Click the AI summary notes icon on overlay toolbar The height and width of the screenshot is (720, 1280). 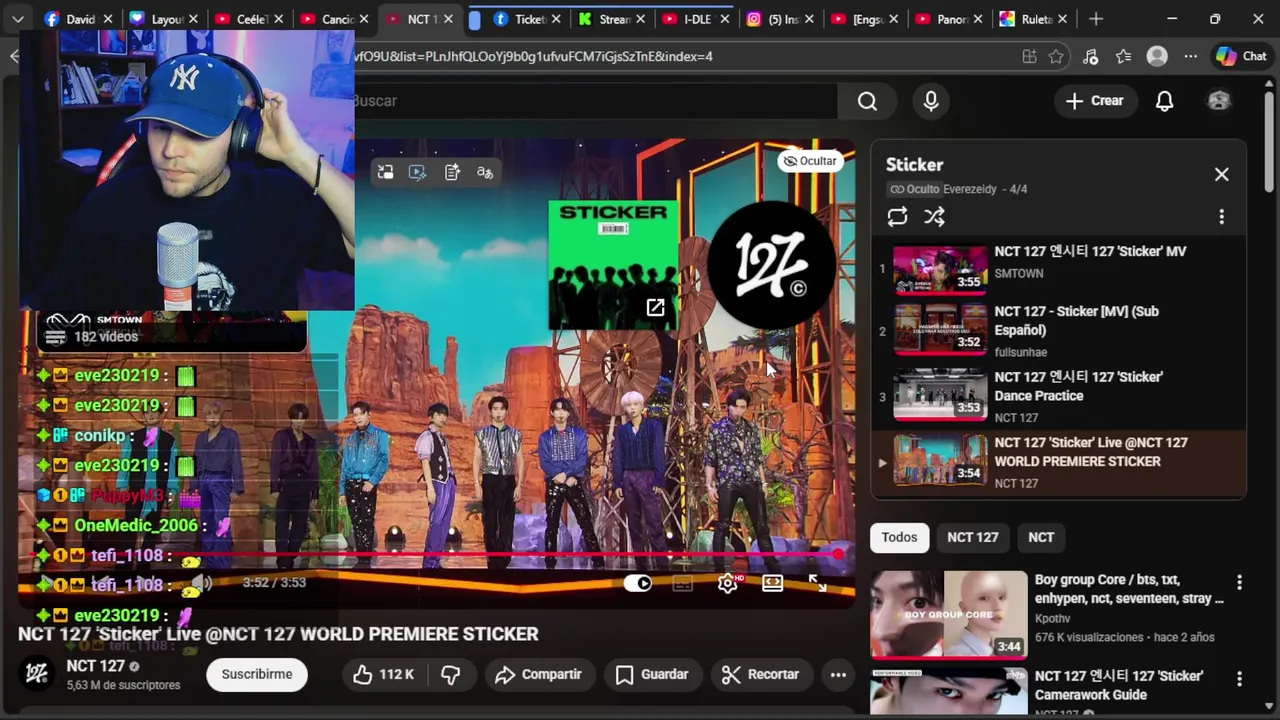point(452,172)
